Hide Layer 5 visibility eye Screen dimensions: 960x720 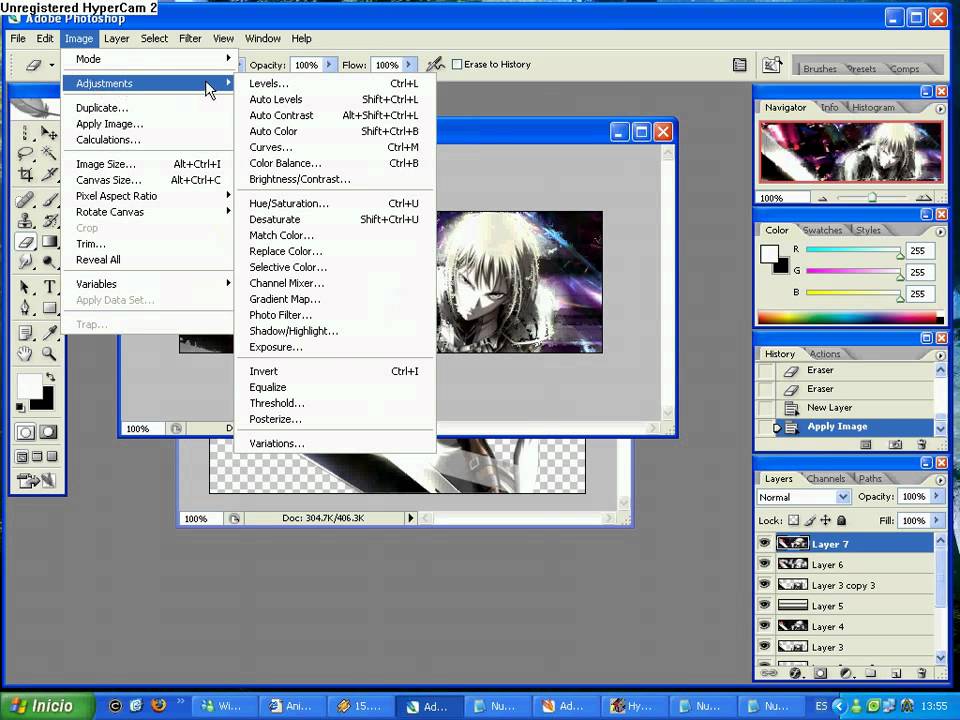click(x=764, y=605)
